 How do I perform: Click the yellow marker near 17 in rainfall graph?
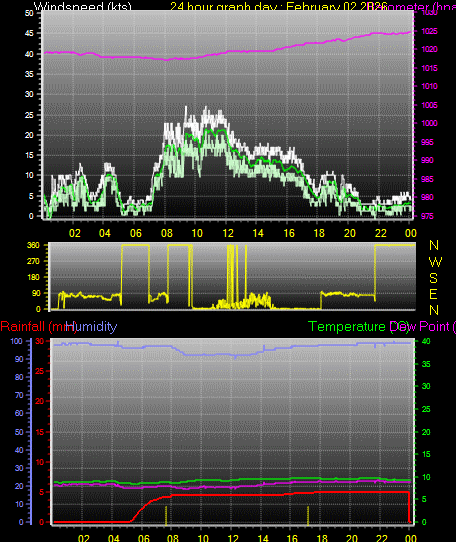(x=308, y=515)
